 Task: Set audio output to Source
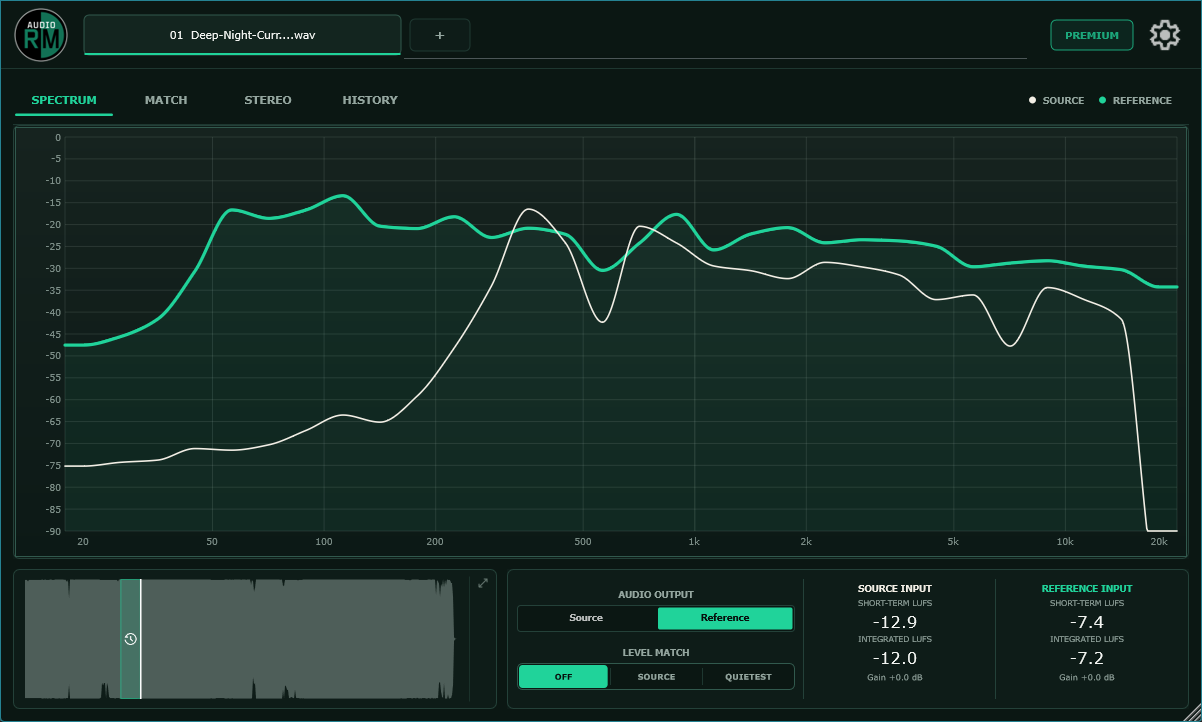[587, 618]
